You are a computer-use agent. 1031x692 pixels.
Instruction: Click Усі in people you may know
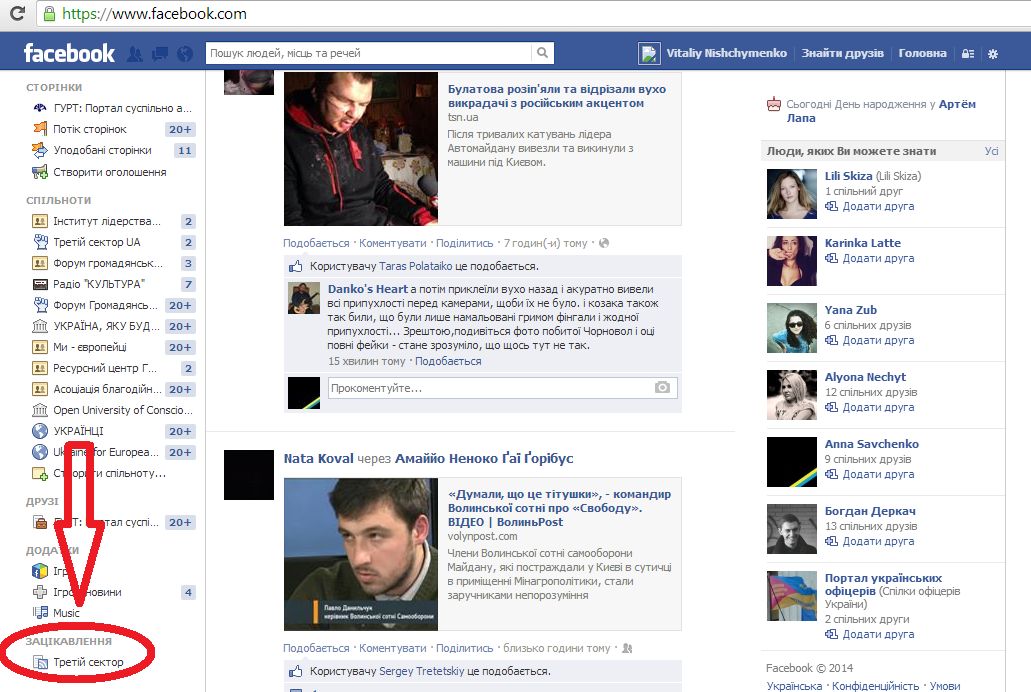click(x=991, y=151)
